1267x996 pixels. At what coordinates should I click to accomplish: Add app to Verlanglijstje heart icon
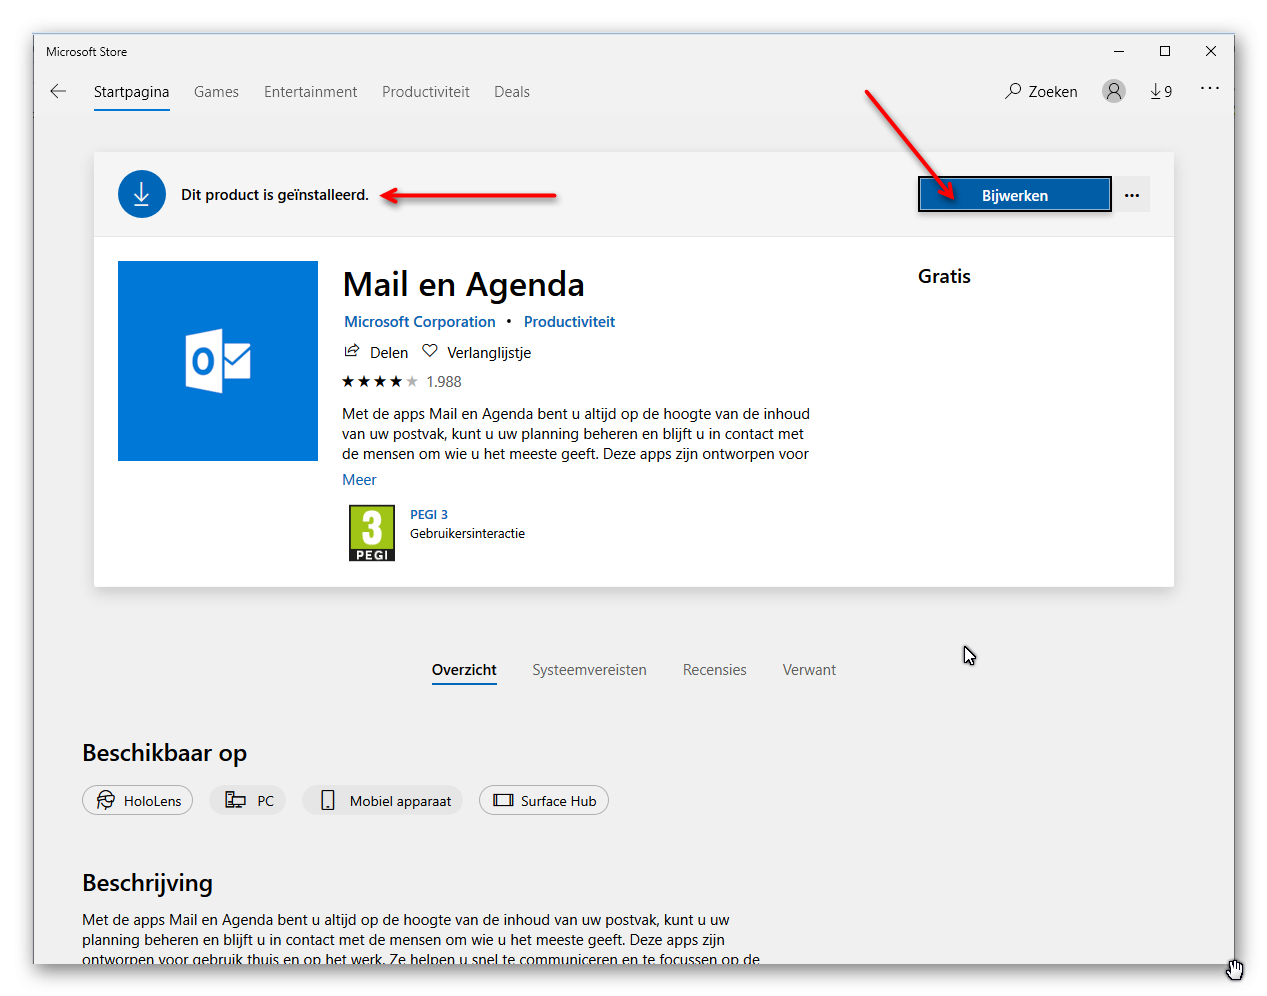tap(430, 351)
